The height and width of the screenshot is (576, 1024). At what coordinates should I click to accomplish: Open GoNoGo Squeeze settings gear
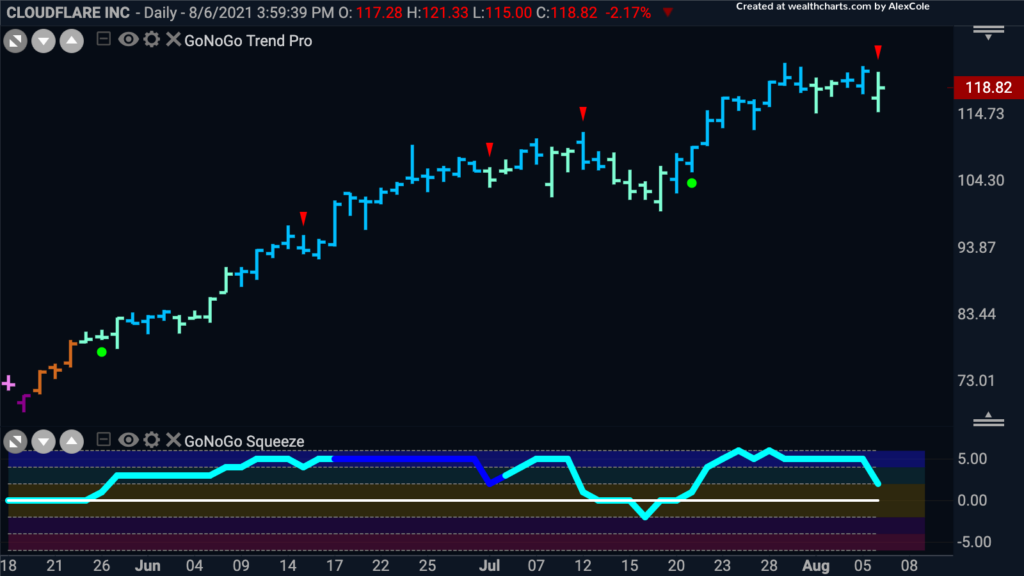[152, 440]
